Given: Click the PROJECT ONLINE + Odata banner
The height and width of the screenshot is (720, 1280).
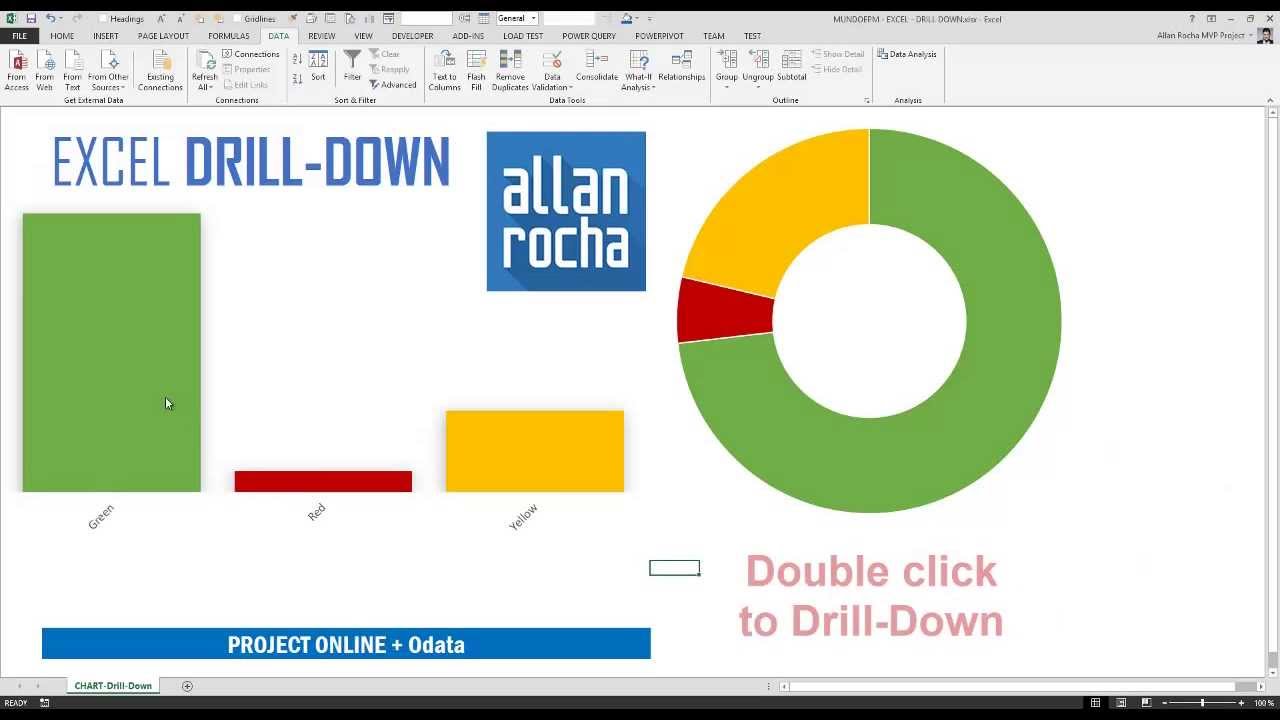Looking at the screenshot, I should point(346,644).
